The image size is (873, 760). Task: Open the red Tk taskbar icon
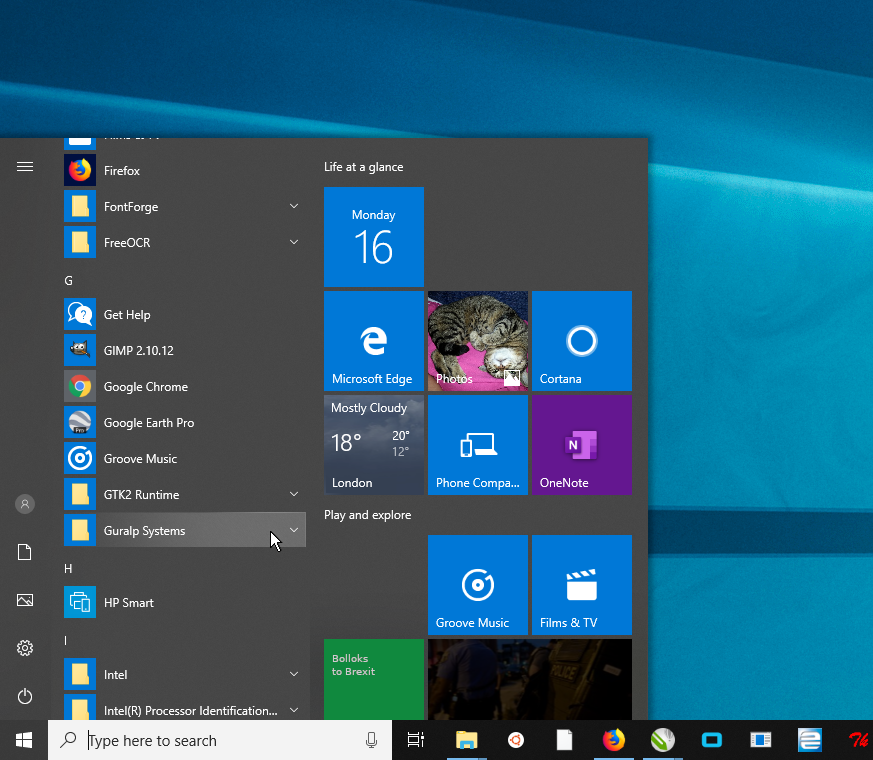pos(858,740)
